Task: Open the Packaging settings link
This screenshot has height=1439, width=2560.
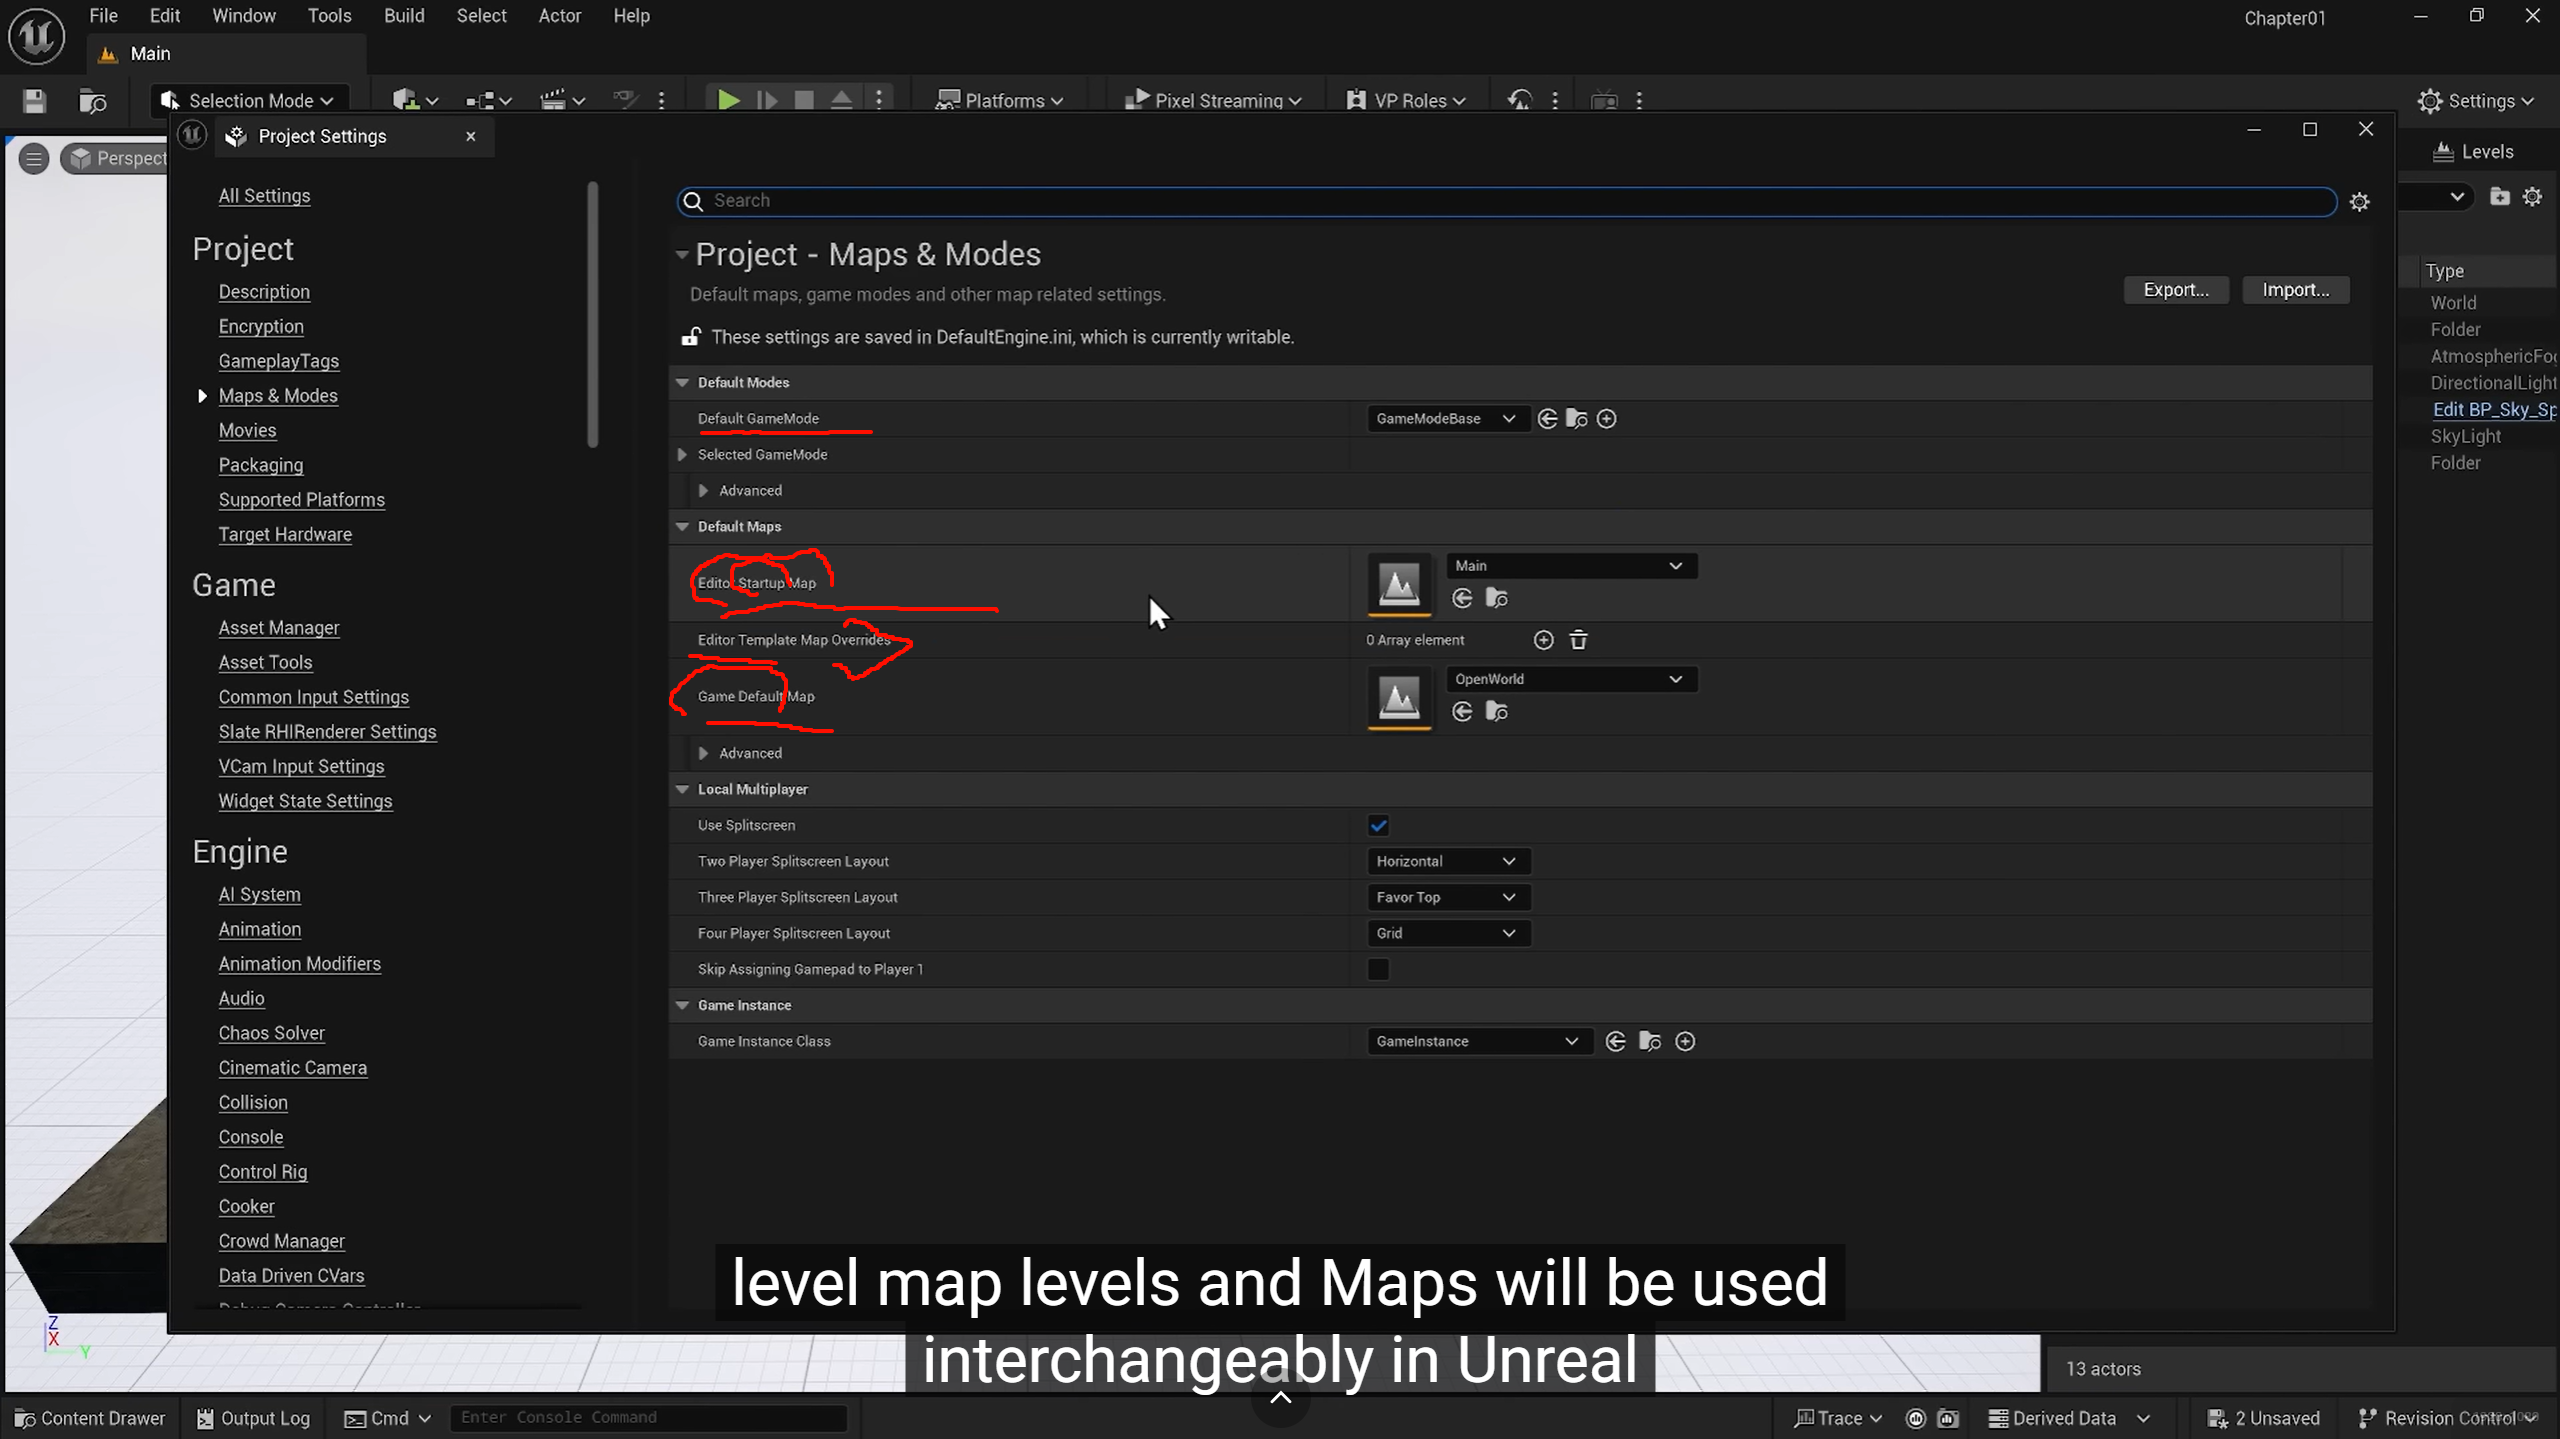Action: pos(260,465)
